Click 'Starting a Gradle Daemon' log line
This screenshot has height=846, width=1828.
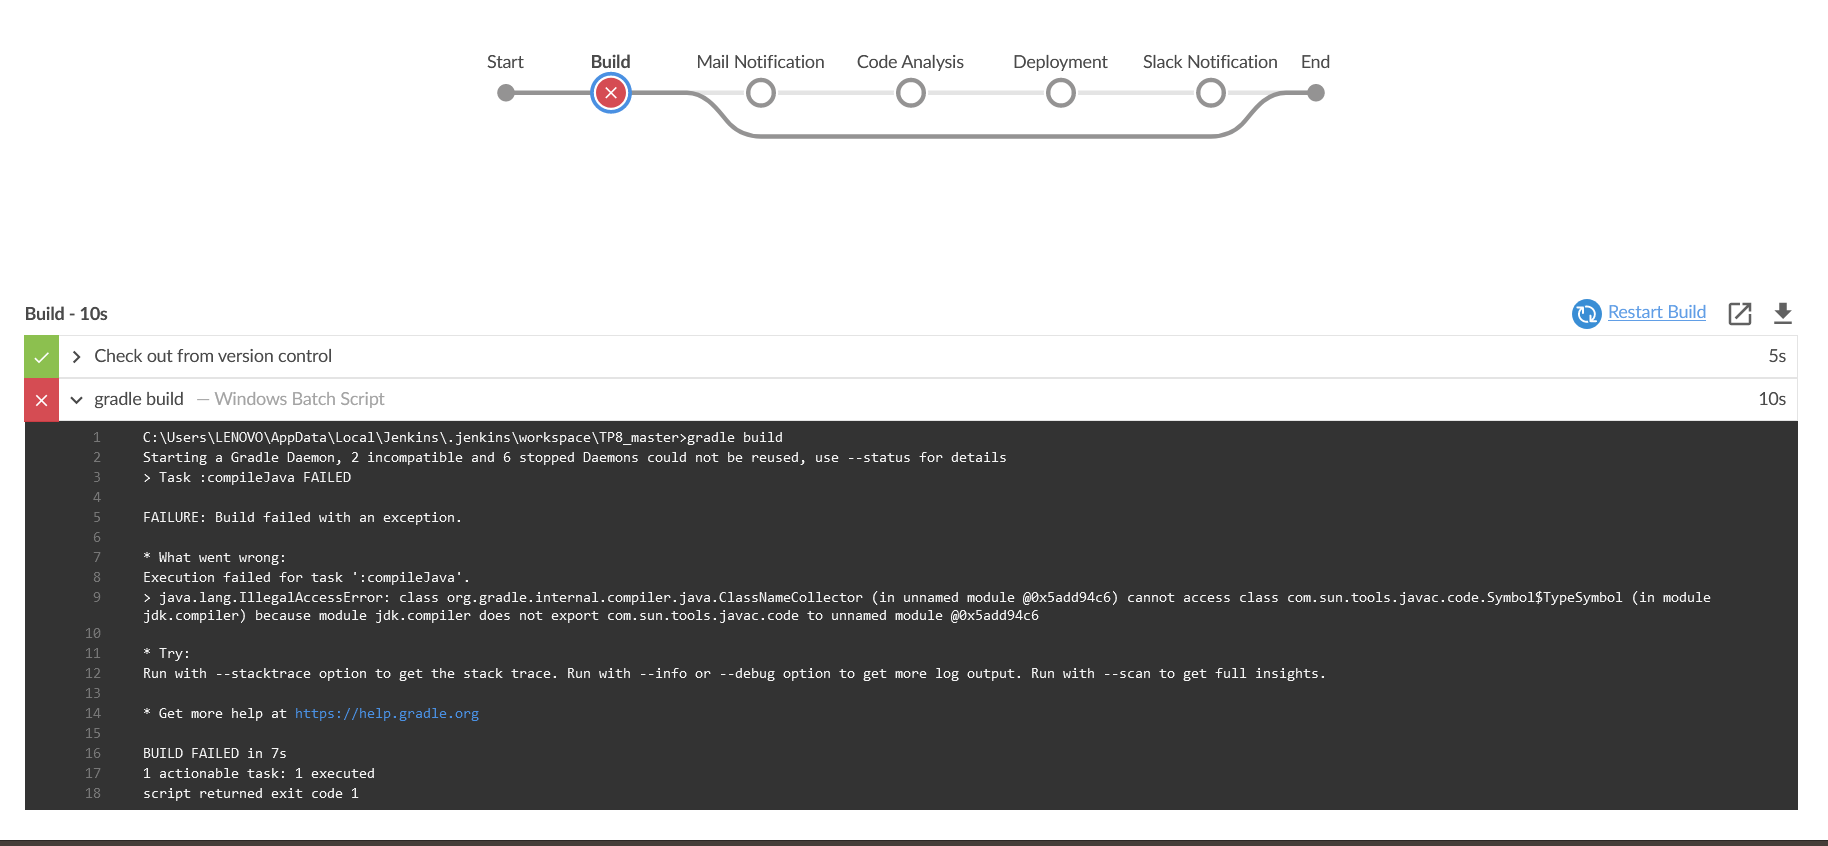click(x=574, y=457)
